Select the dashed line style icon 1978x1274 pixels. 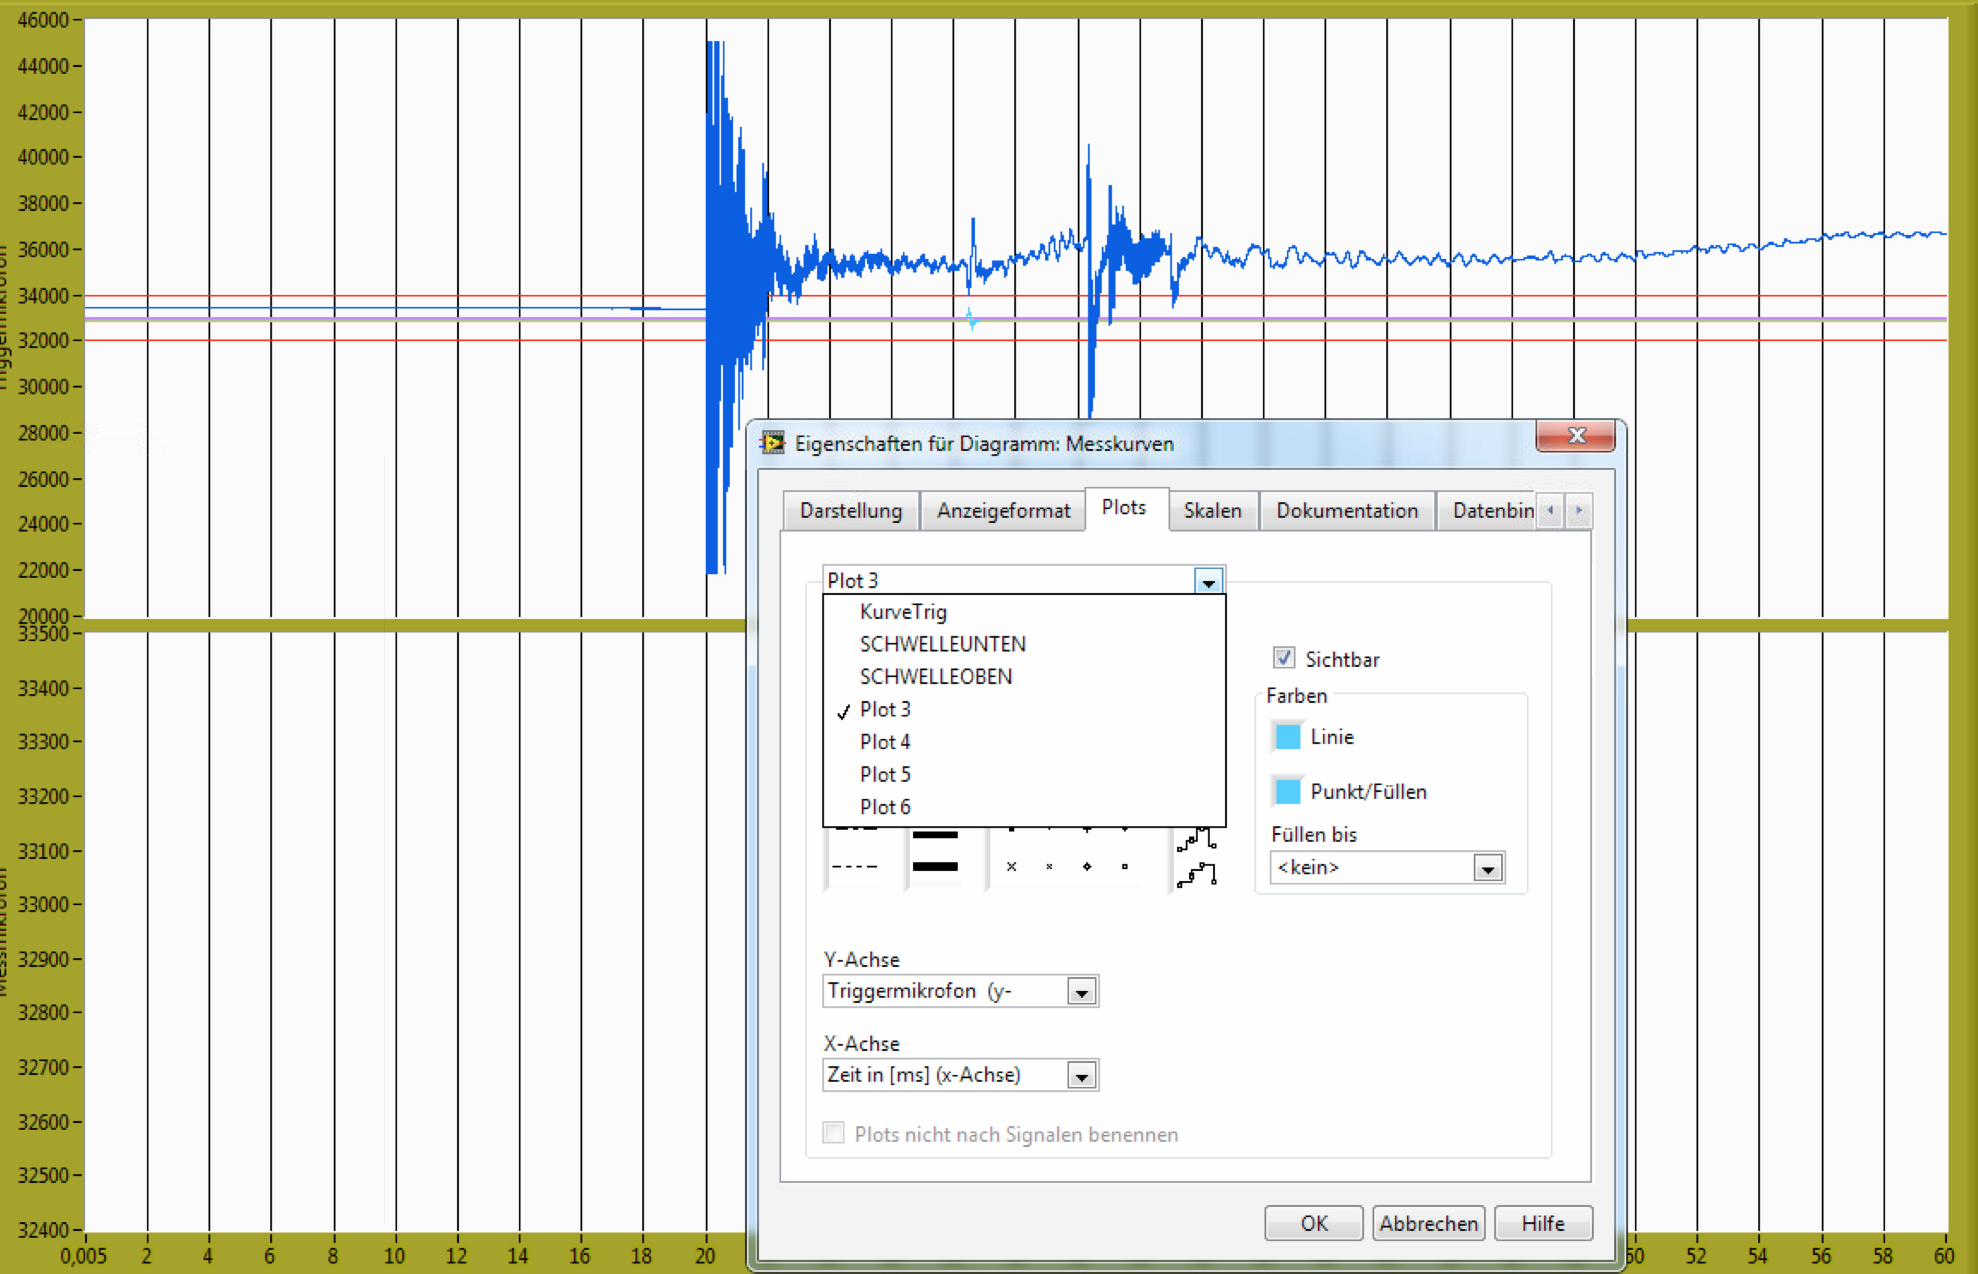tap(855, 867)
